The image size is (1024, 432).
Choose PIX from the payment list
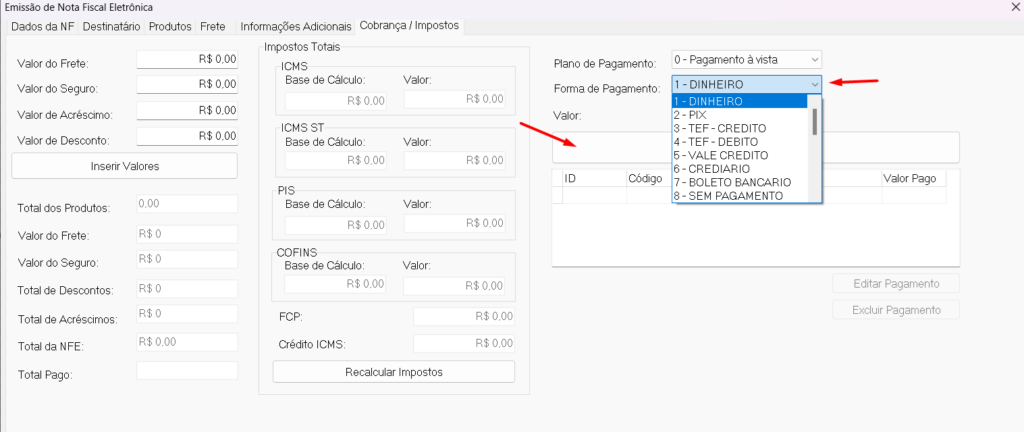691,115
